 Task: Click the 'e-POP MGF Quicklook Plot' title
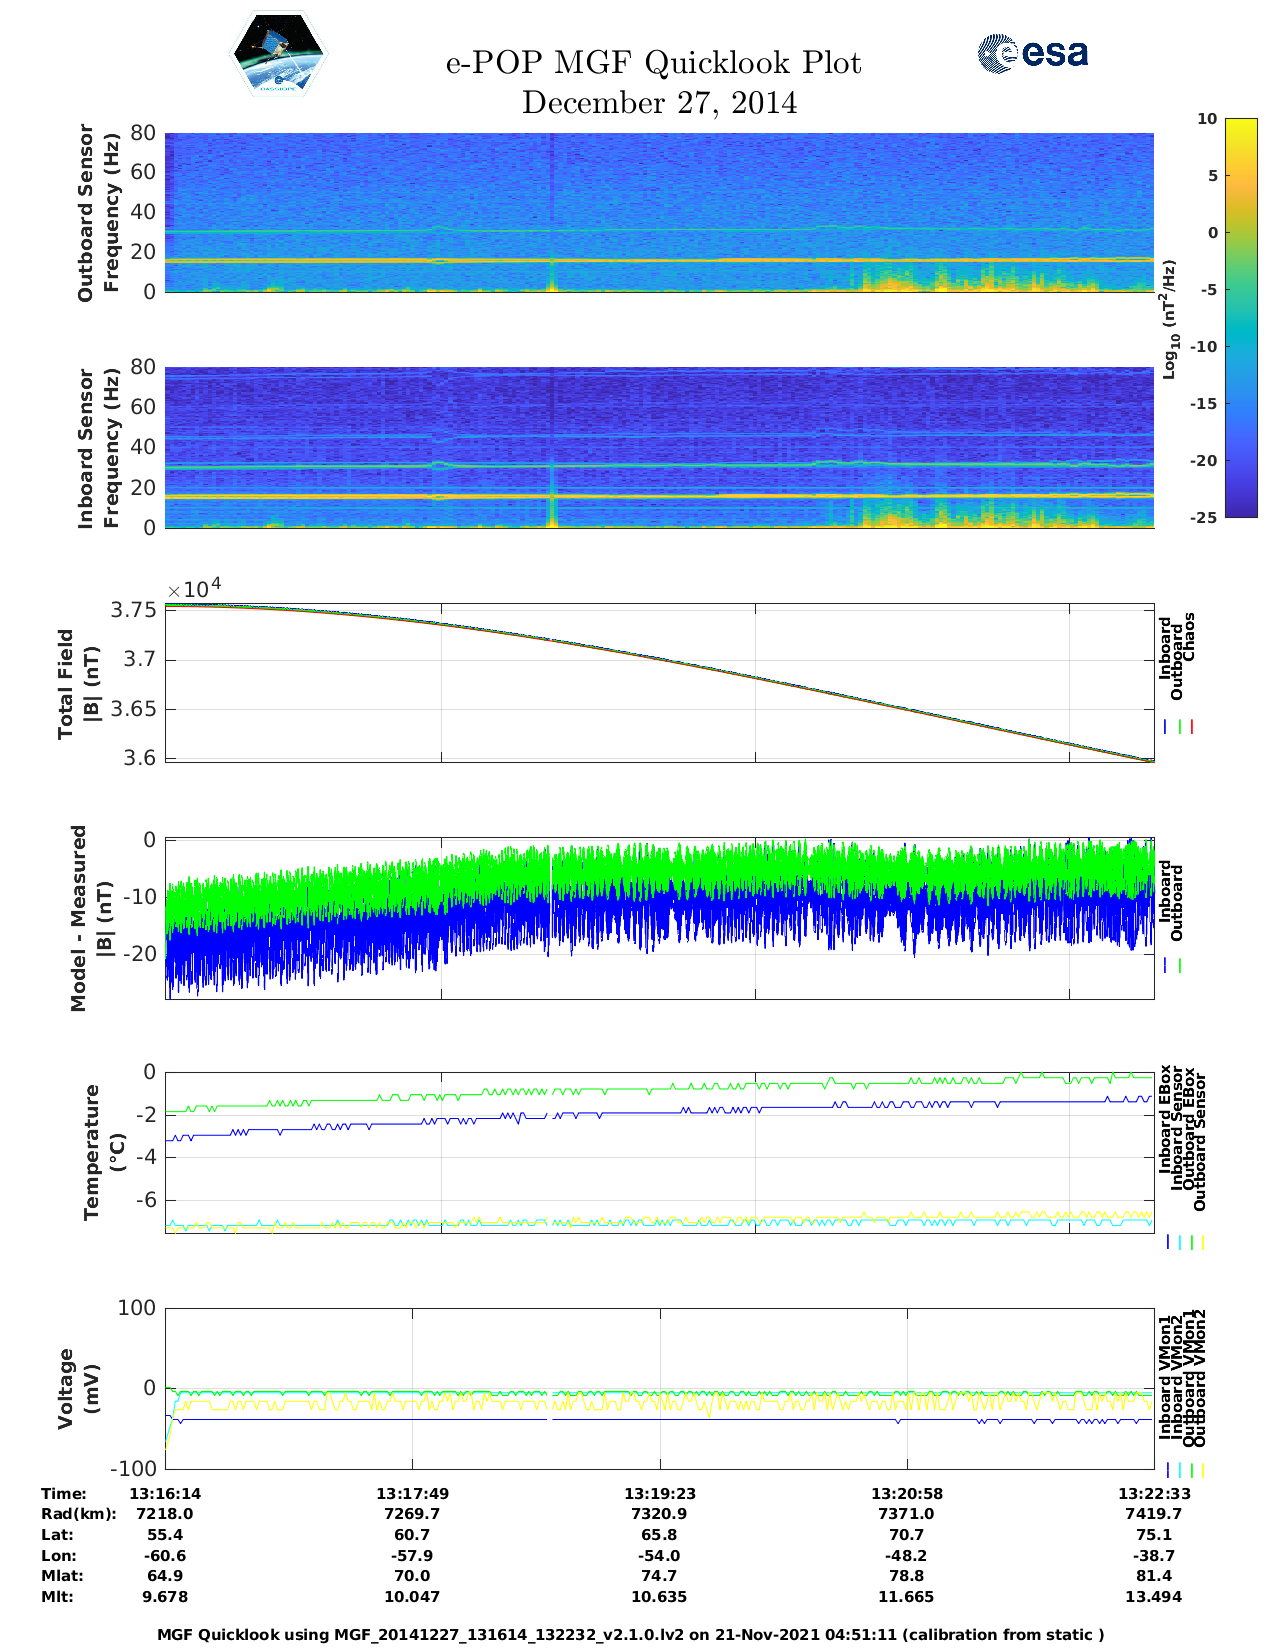[x=653, y=63]
